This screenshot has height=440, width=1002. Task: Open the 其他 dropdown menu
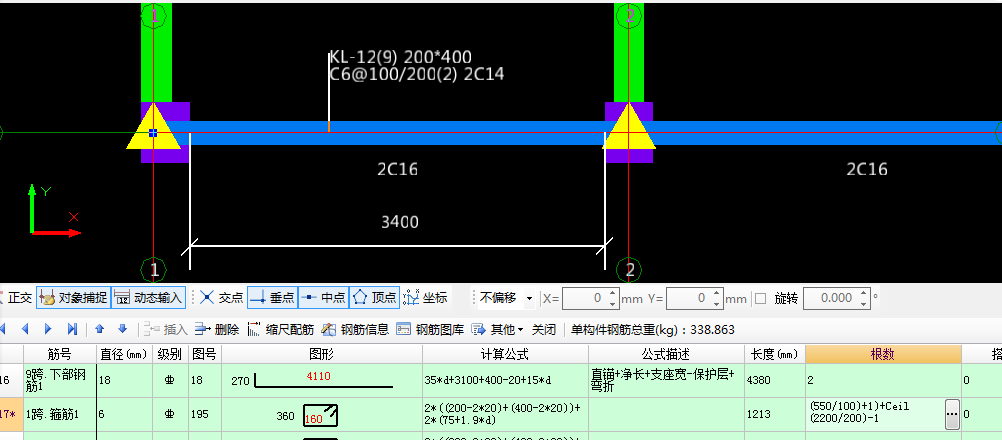click(x=498, y=330)
